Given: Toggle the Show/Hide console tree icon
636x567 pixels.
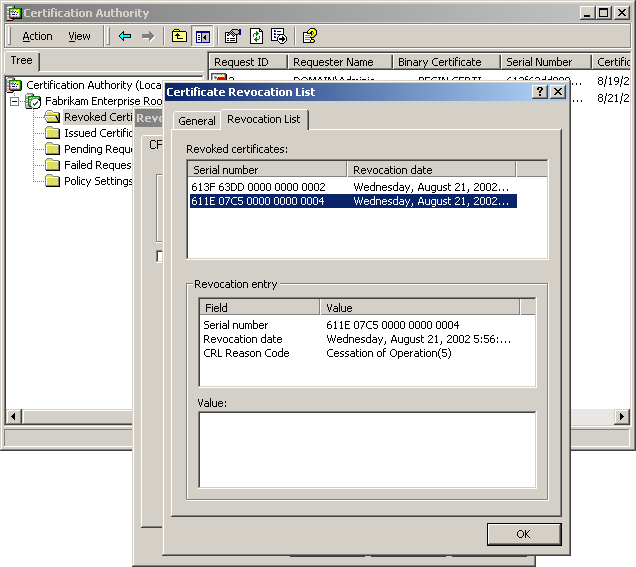Looking at the screenshot, I should [x=203, y=36].
